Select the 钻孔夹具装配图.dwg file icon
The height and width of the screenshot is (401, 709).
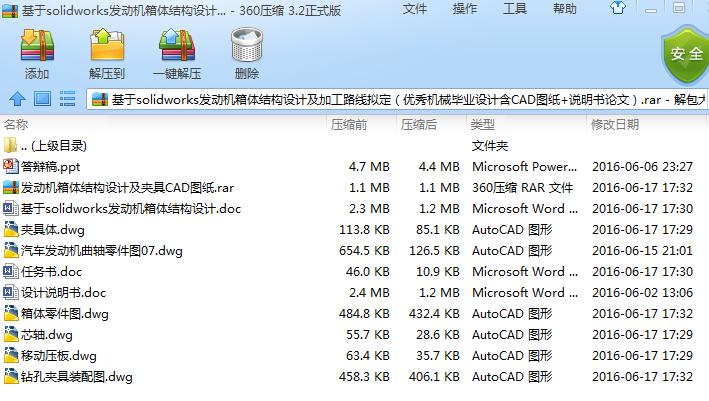click(x=10, y=376)
